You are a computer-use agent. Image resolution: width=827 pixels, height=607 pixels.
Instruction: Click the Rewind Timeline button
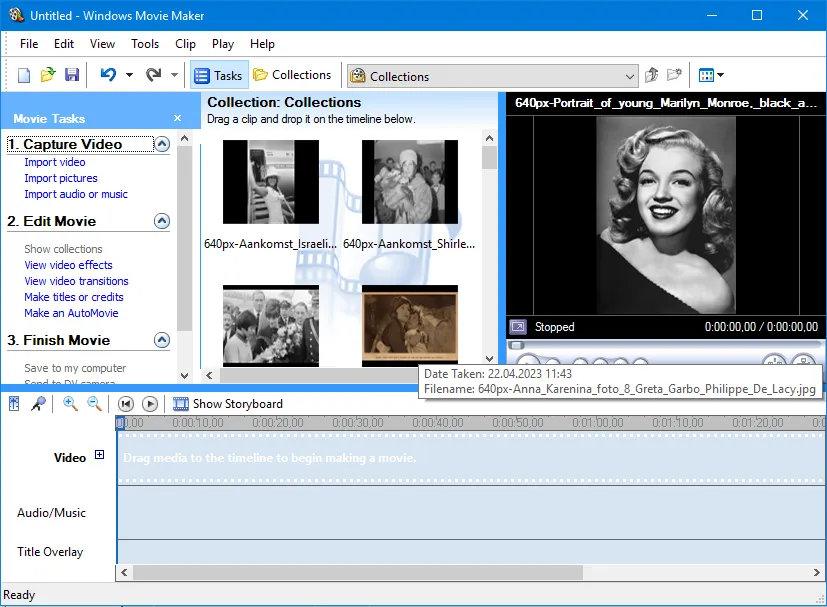(x=126, y=404)
